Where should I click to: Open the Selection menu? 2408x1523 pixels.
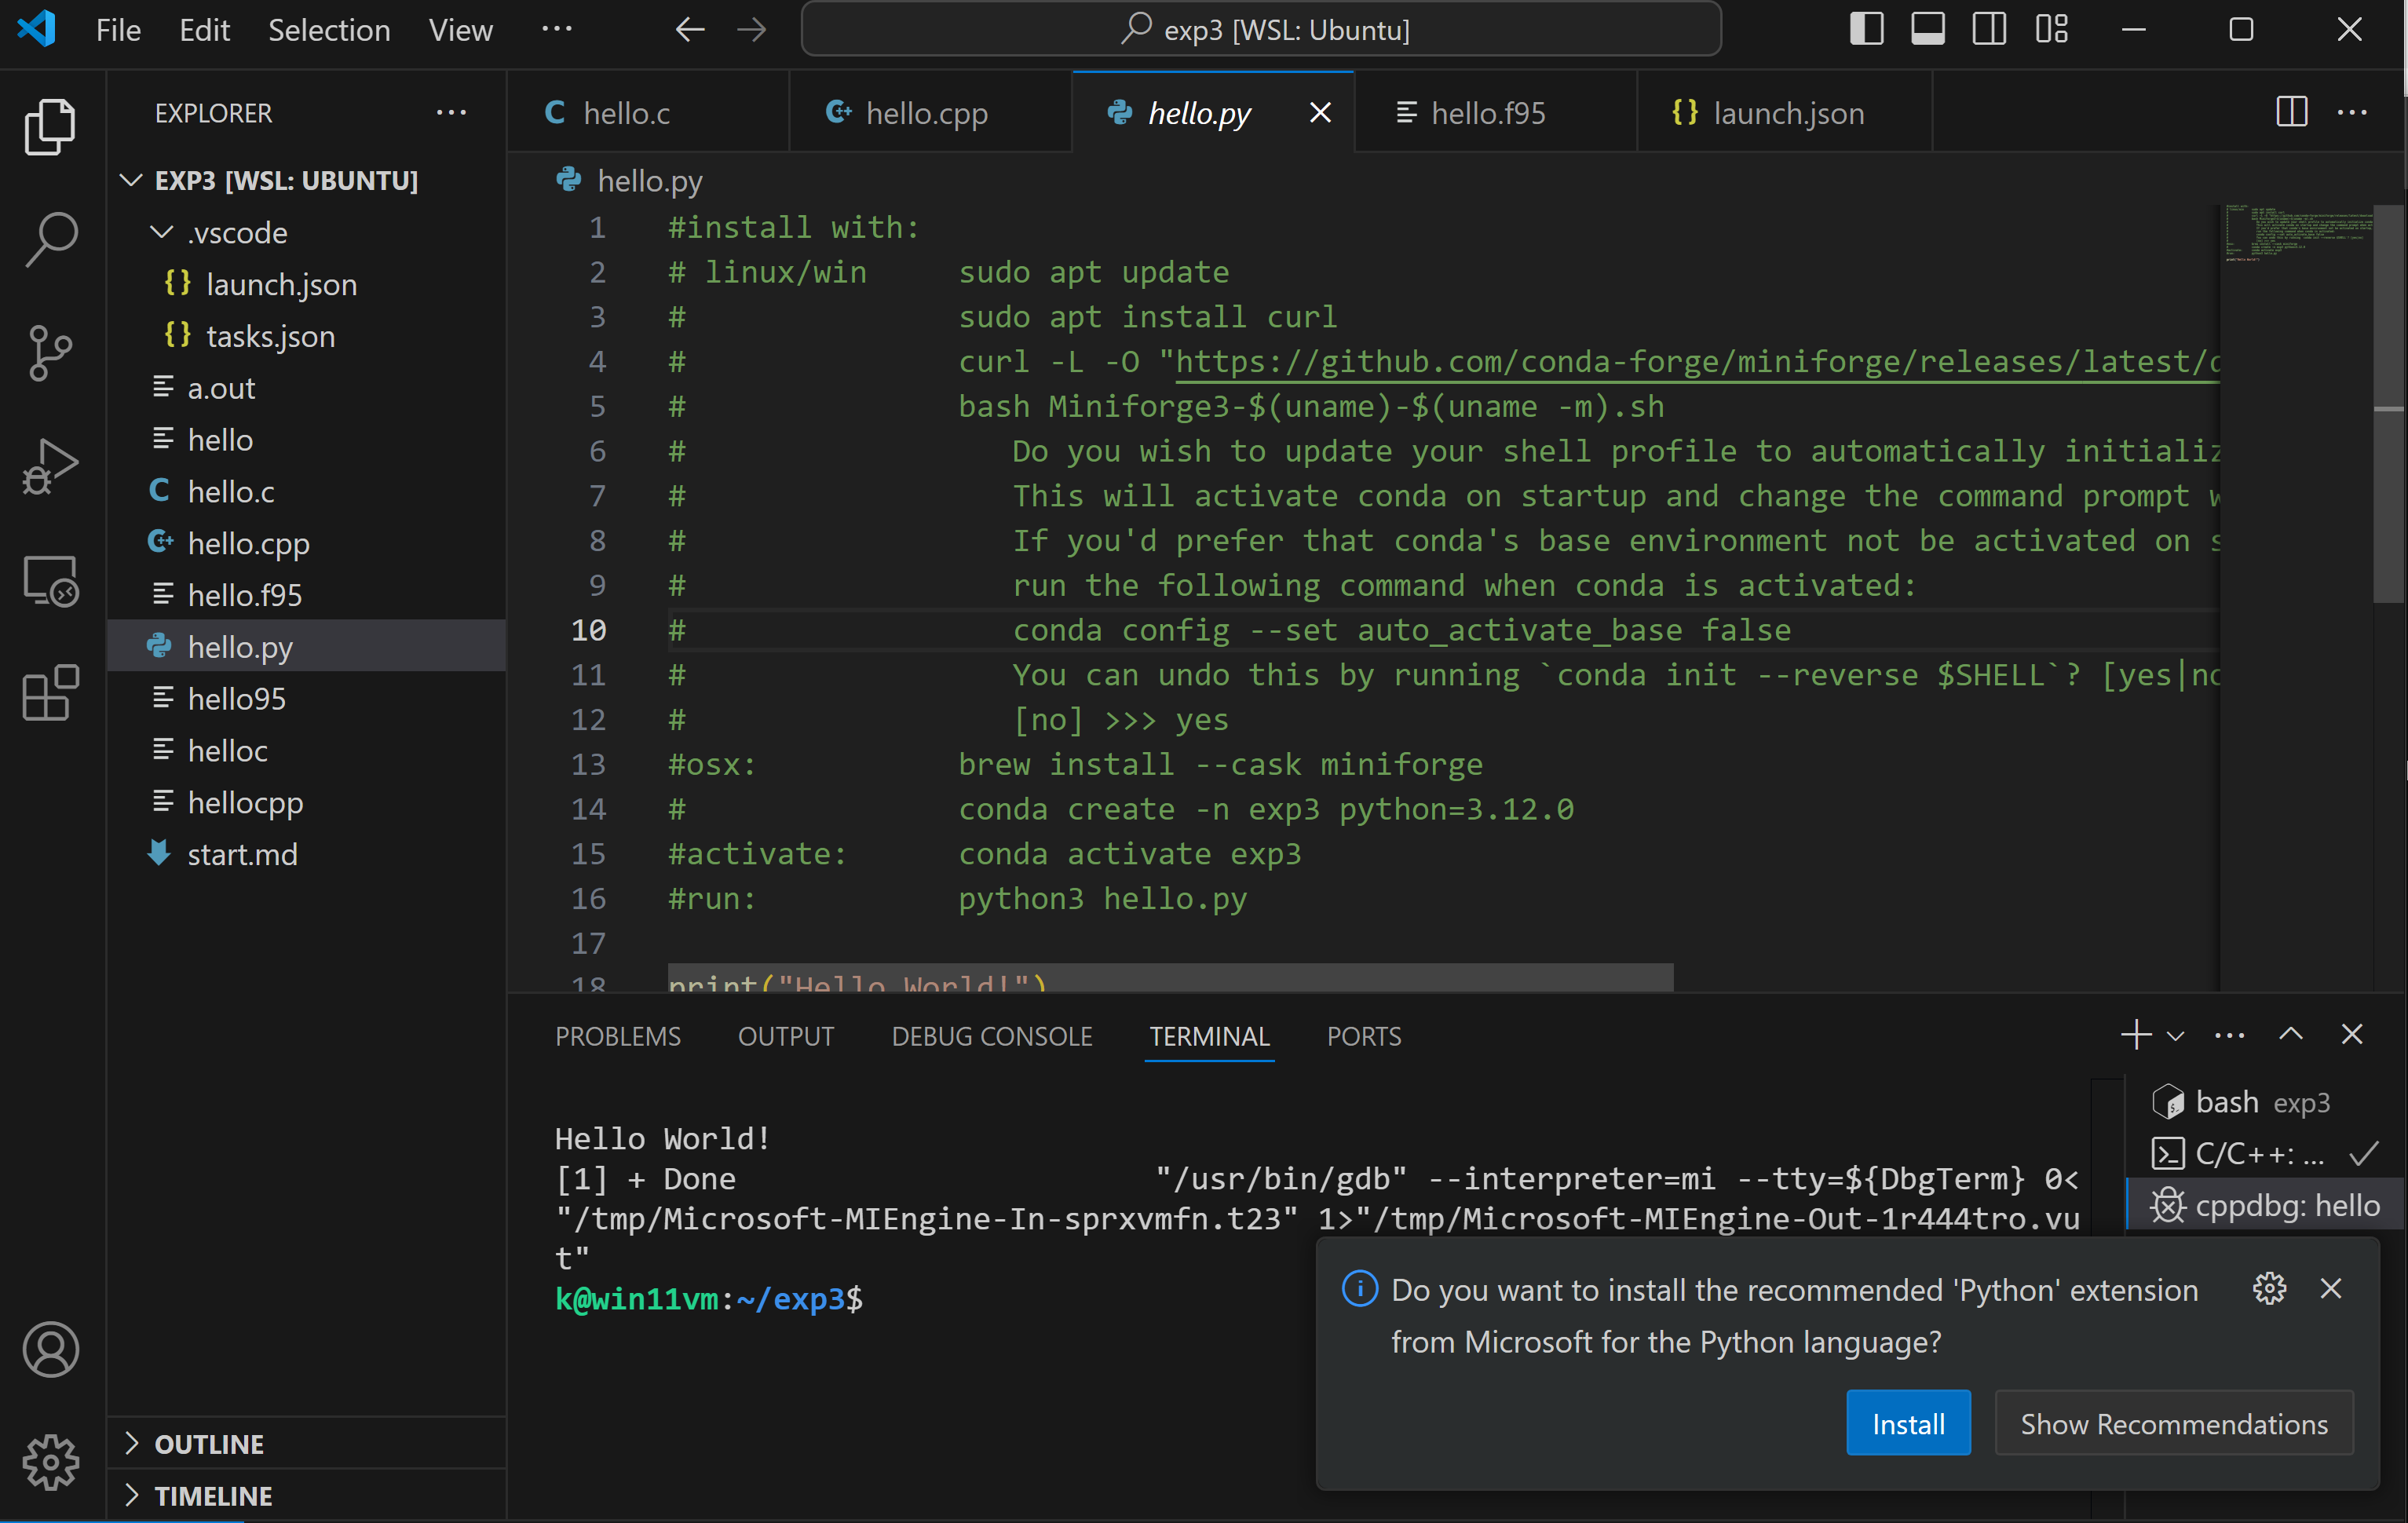point(328,30)
